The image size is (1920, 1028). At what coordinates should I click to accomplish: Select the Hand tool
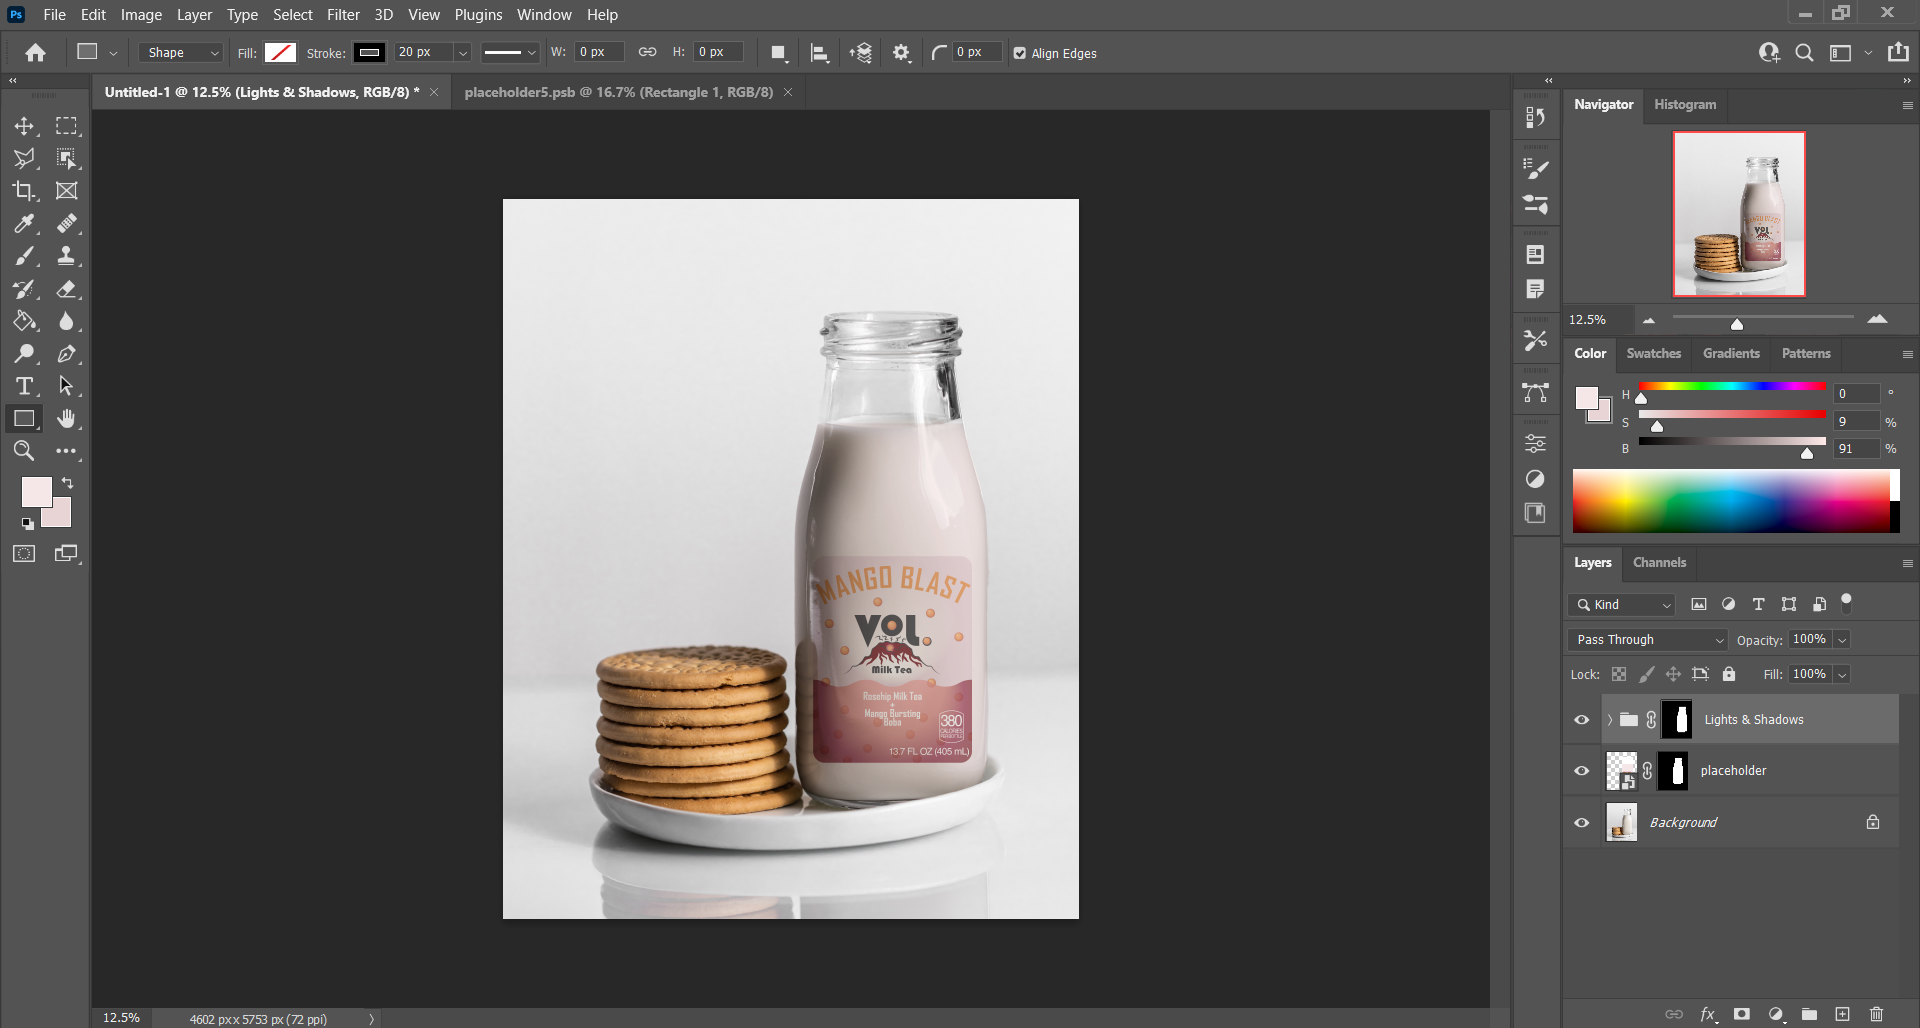click(66, 419)
